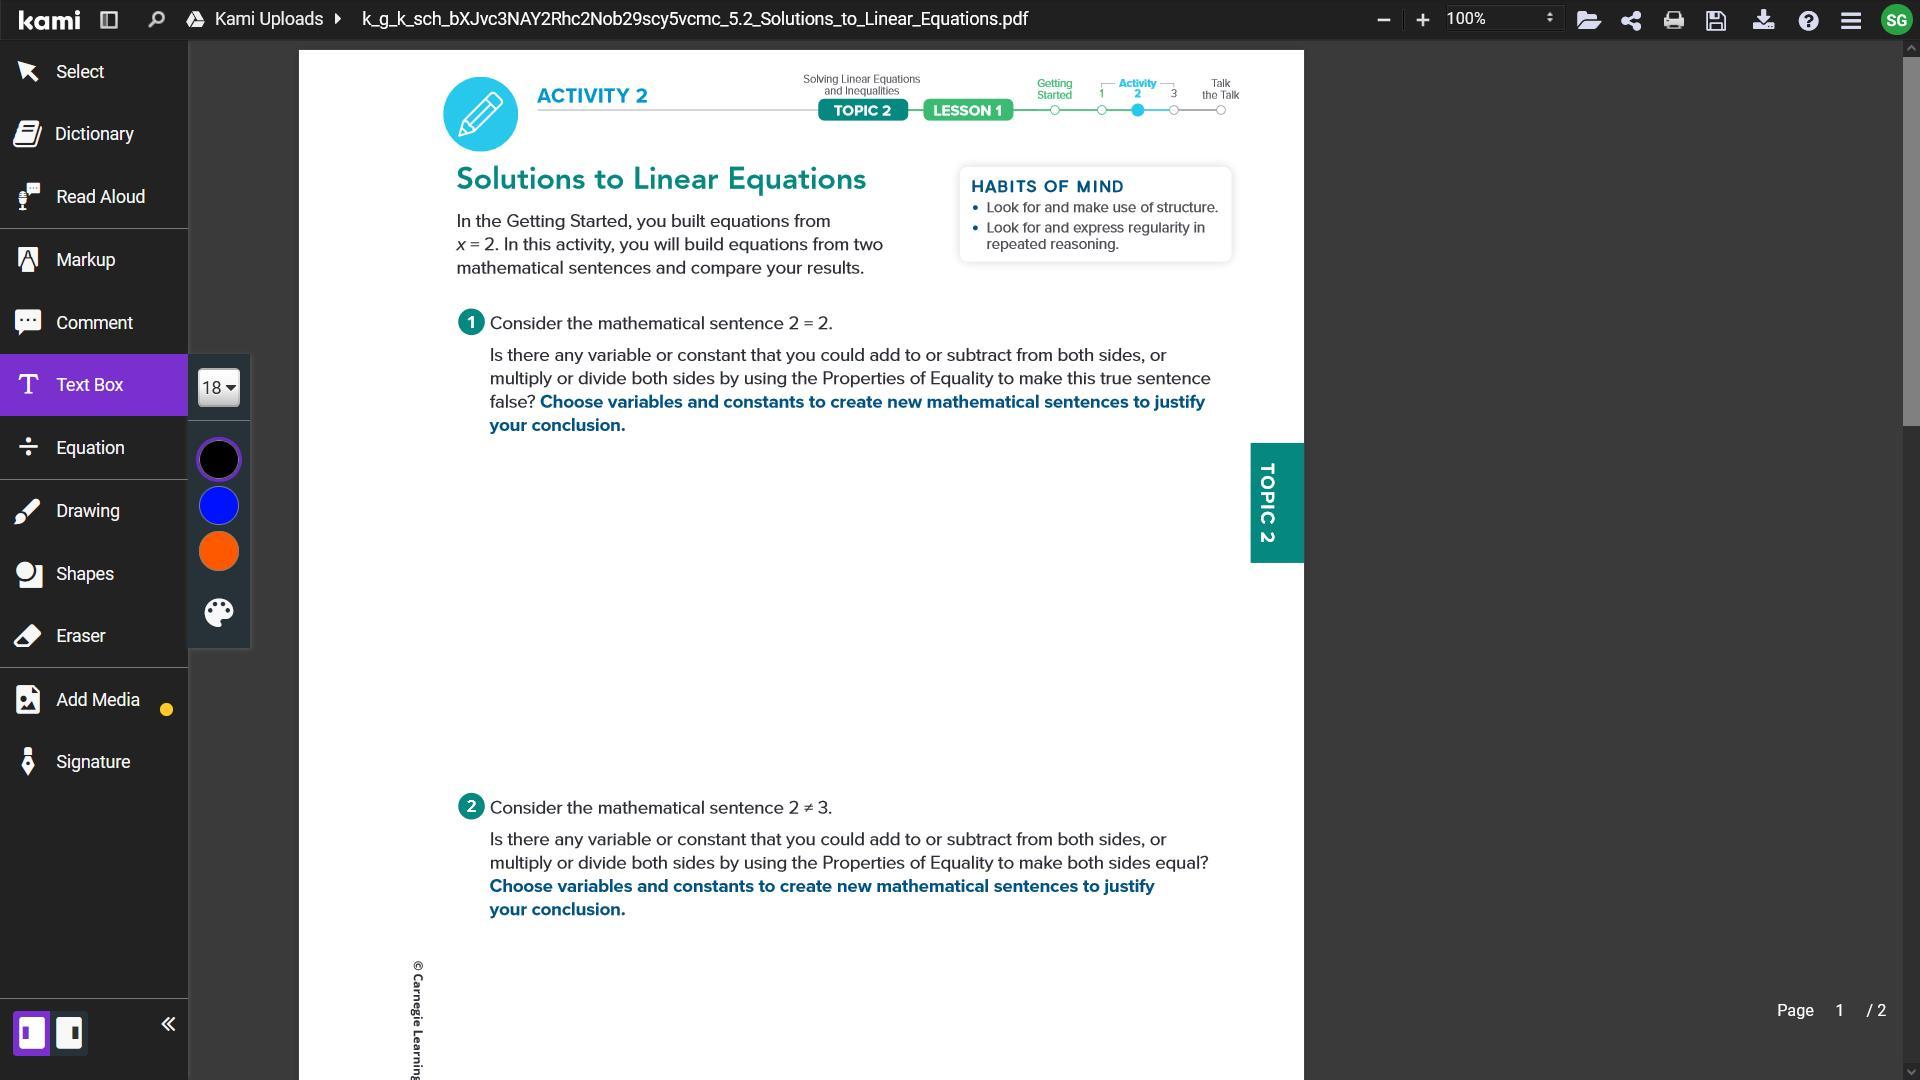This screenshot has height=1080, width=1920.
Task: Open the Kami Uploads folder breadcrumb
Action: pos(268,19)
